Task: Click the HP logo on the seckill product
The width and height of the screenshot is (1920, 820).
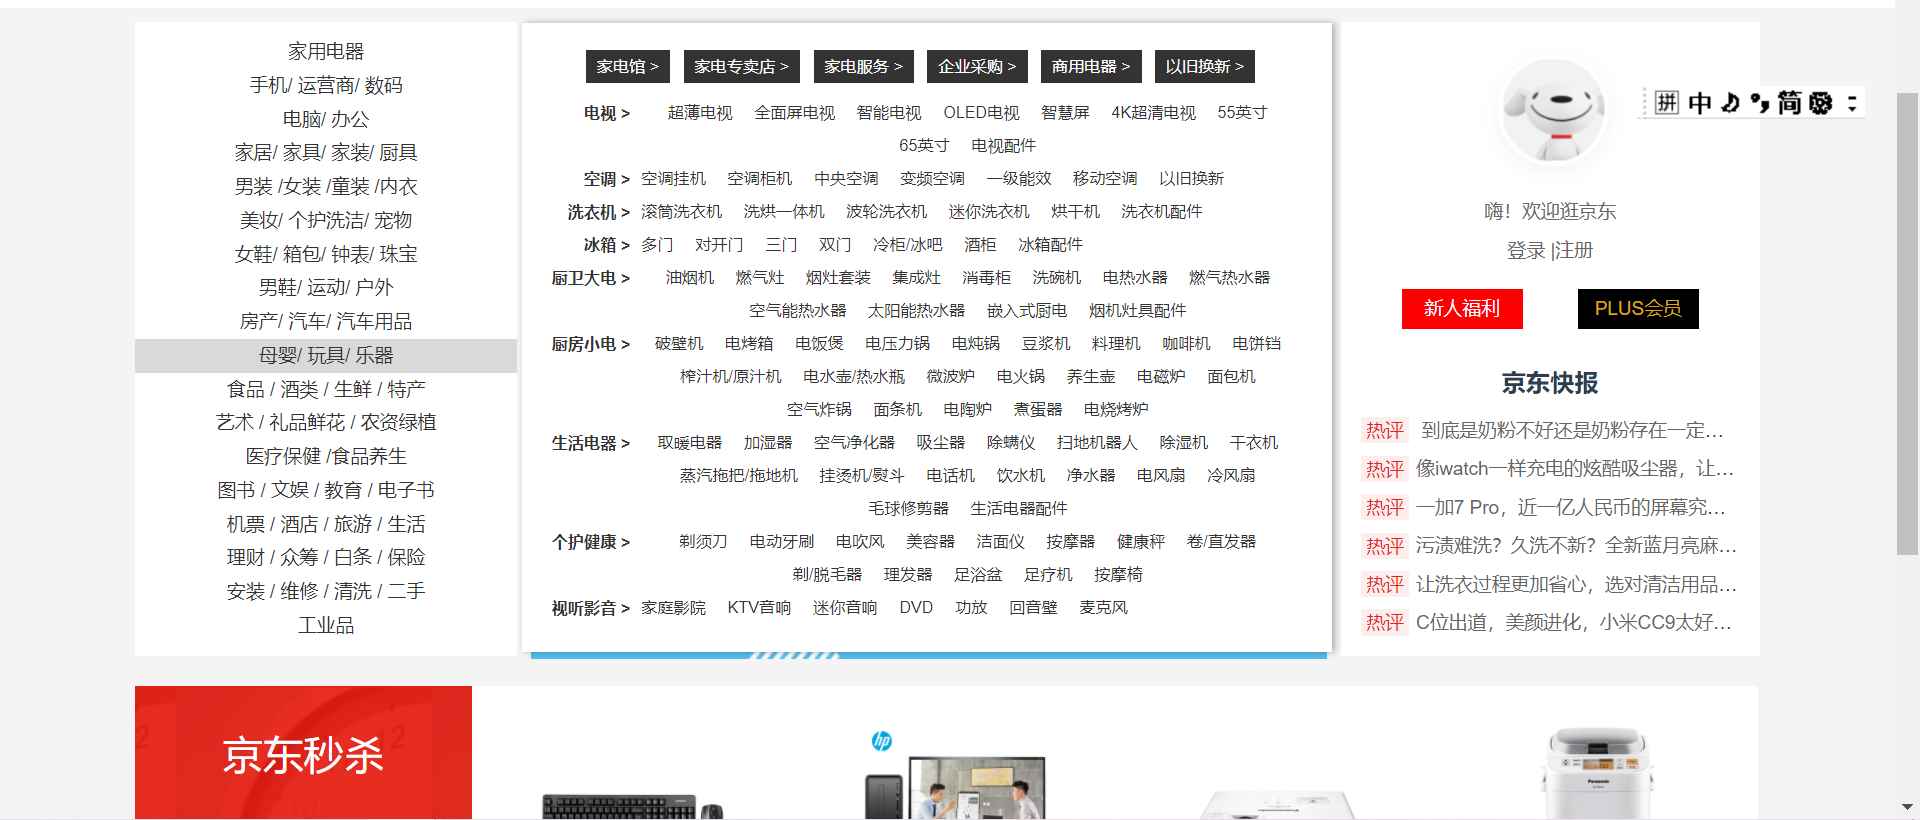Action: pos(881,740)
